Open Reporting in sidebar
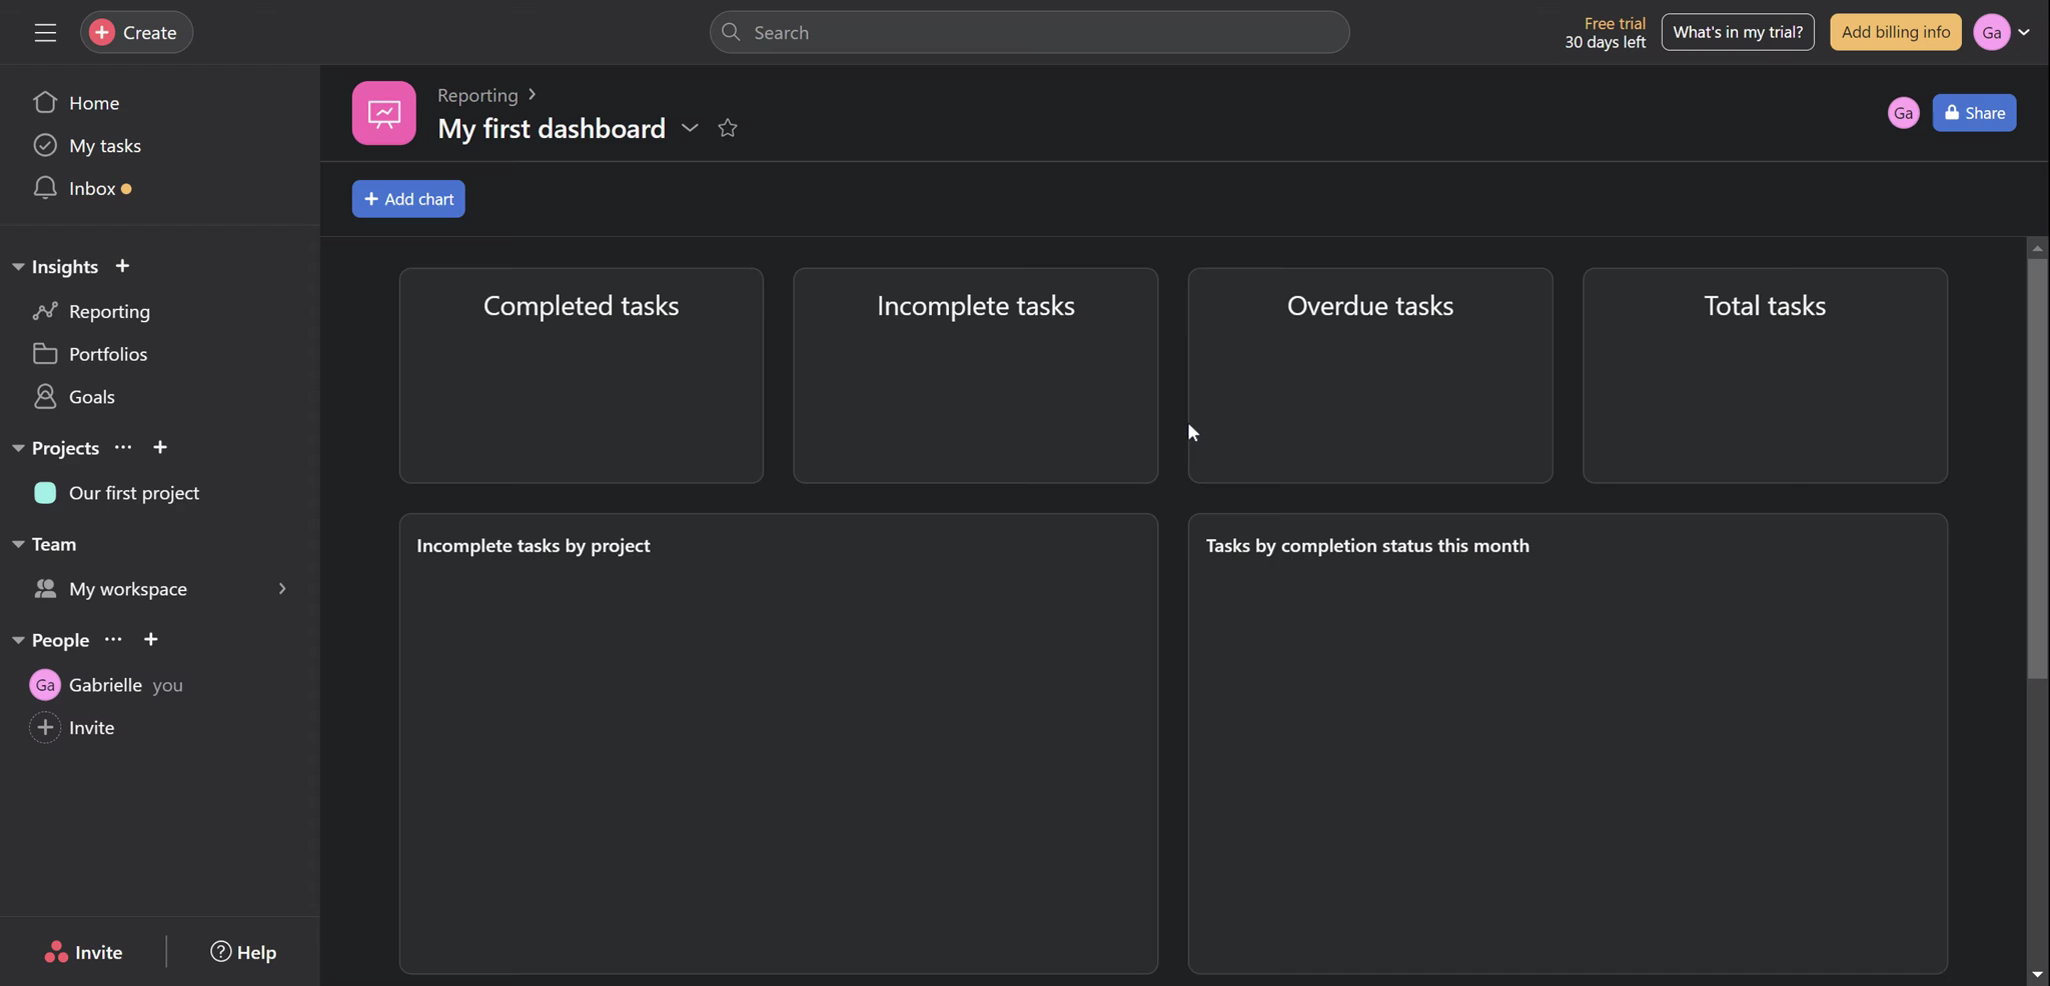Image resolution: width=2050 pixels, height=986 pixels. coord(110,312)
